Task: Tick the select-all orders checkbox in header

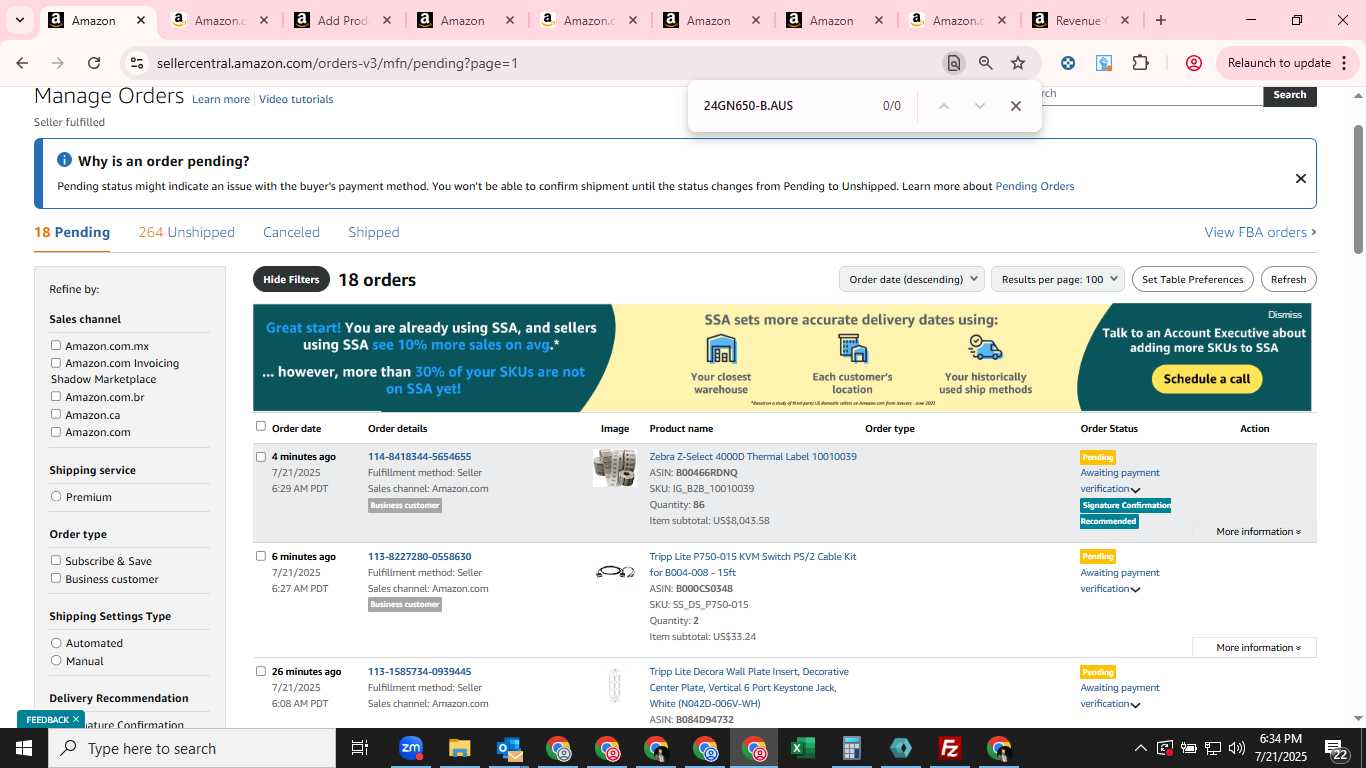Action: coord(261,426)
